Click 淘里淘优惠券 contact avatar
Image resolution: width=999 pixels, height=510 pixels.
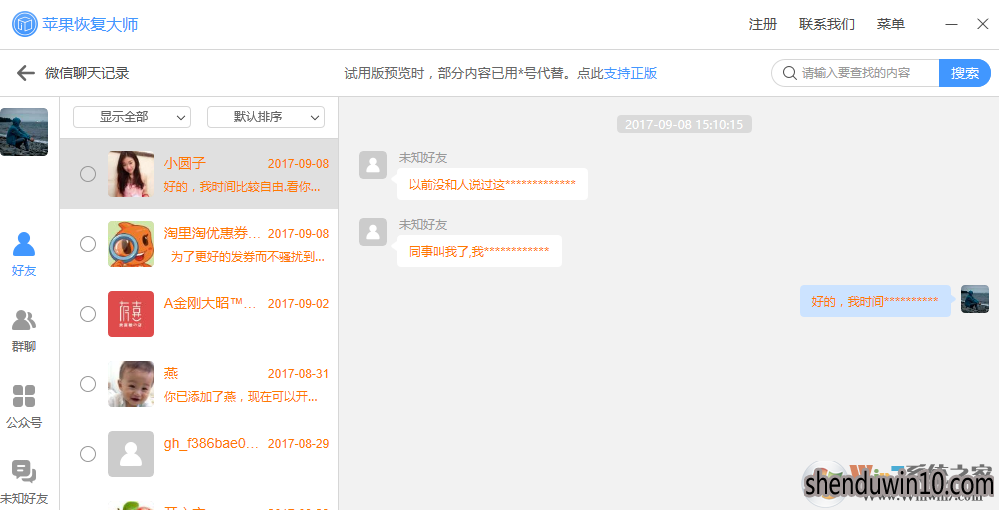tap(131, 244)
